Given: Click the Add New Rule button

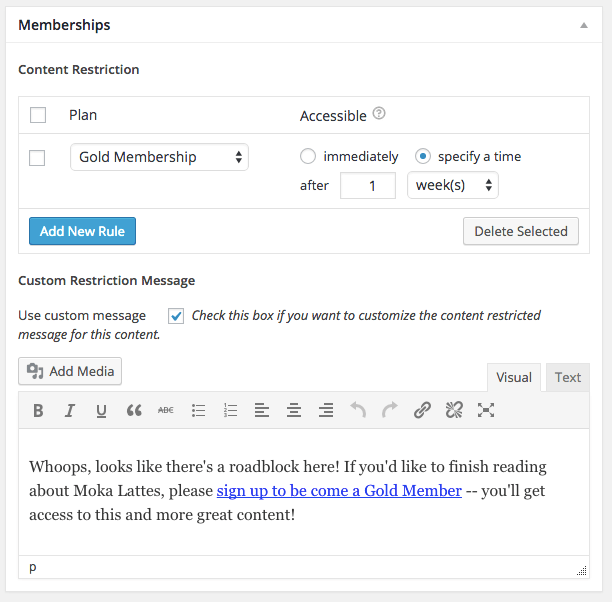Looking at the screenshot, I should [82, 231].
